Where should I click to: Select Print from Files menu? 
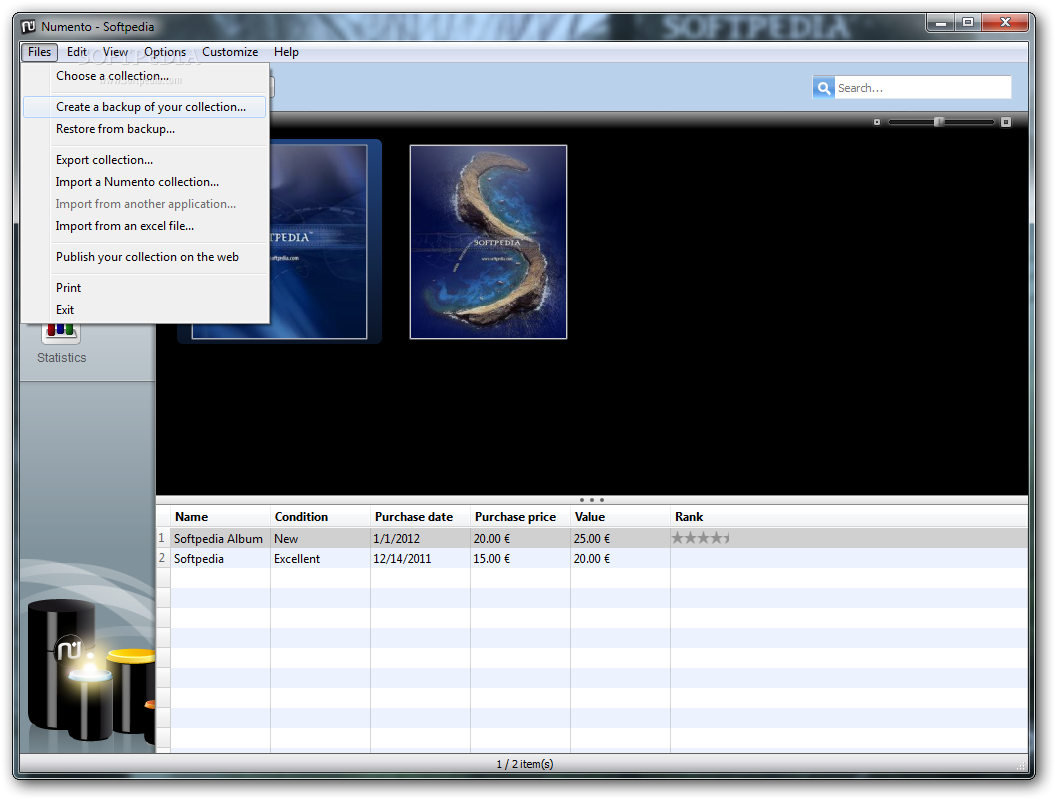[145, 288]
